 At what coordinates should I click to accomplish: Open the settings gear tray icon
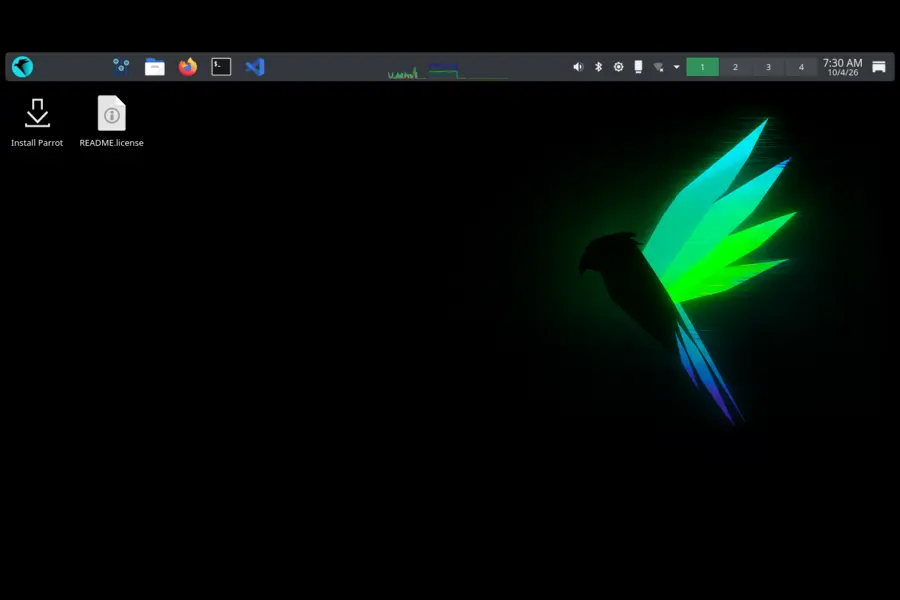coord(618,67)
